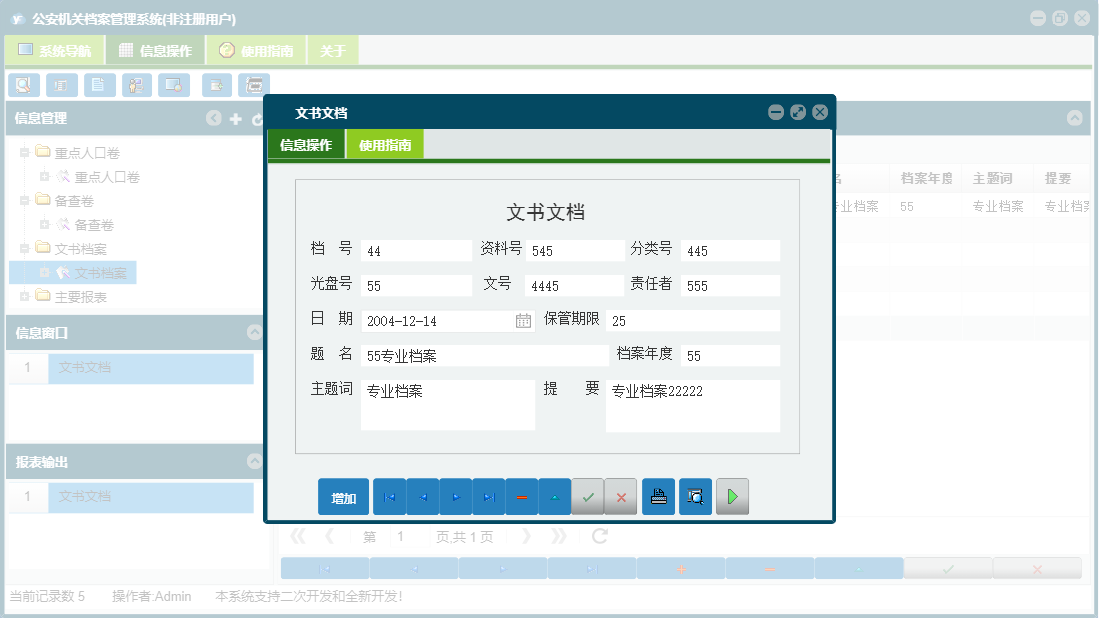Click the 档号 input field
The height and width of the screenshot is (618, 1099).
(x=416, y=251)
